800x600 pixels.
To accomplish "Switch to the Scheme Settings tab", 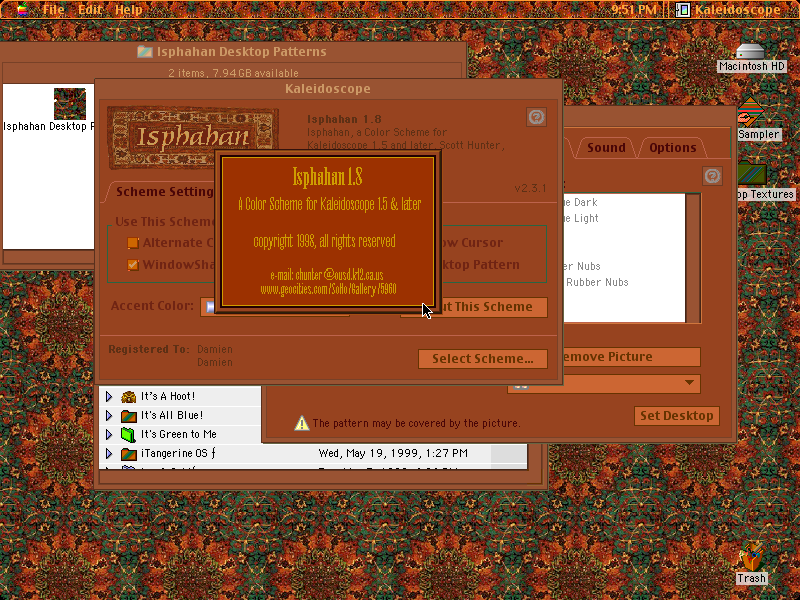I will (x=164, y=192).
